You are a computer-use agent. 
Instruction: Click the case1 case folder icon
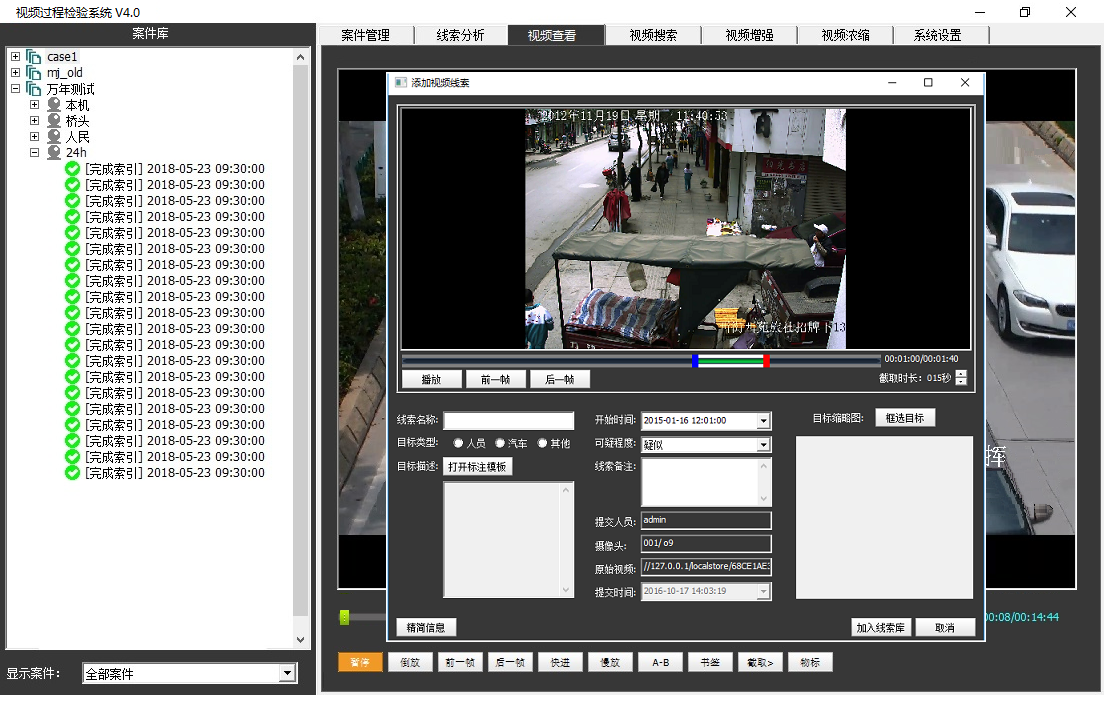(x=34, y=57)
